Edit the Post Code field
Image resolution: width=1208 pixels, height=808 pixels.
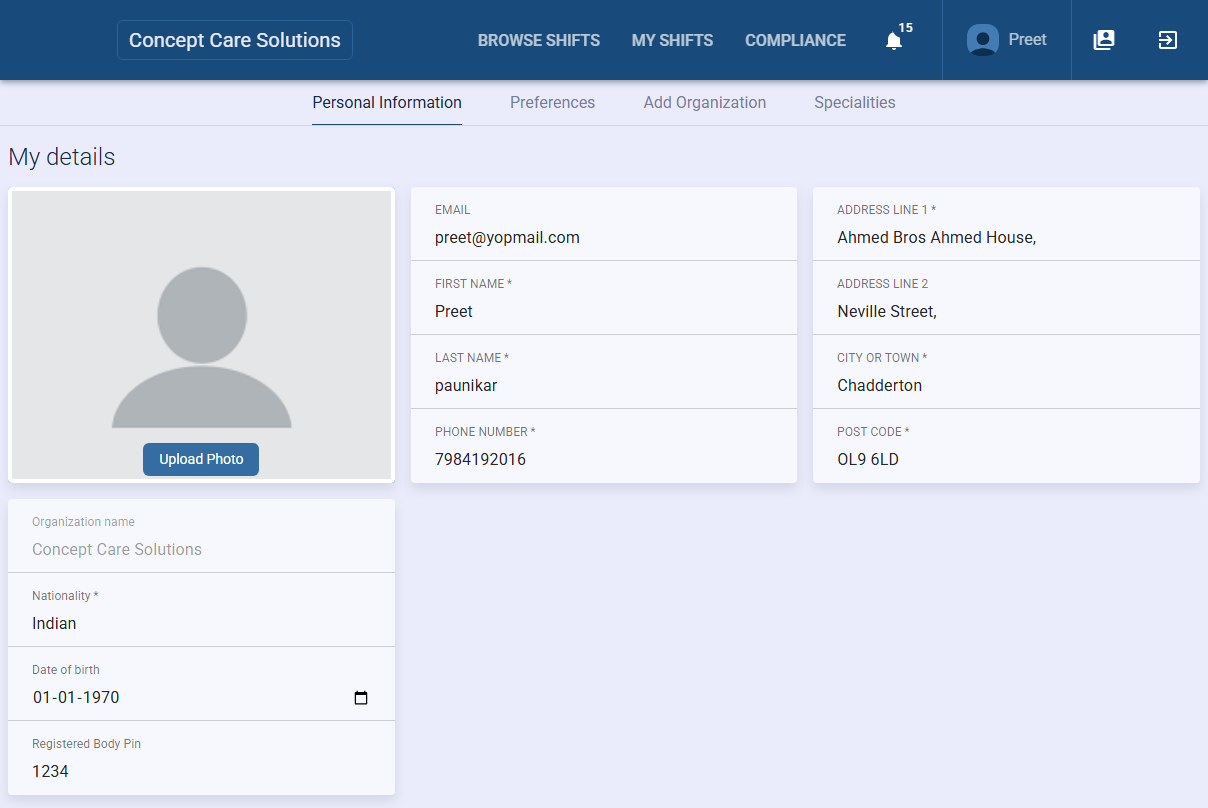coord(1006,446)
